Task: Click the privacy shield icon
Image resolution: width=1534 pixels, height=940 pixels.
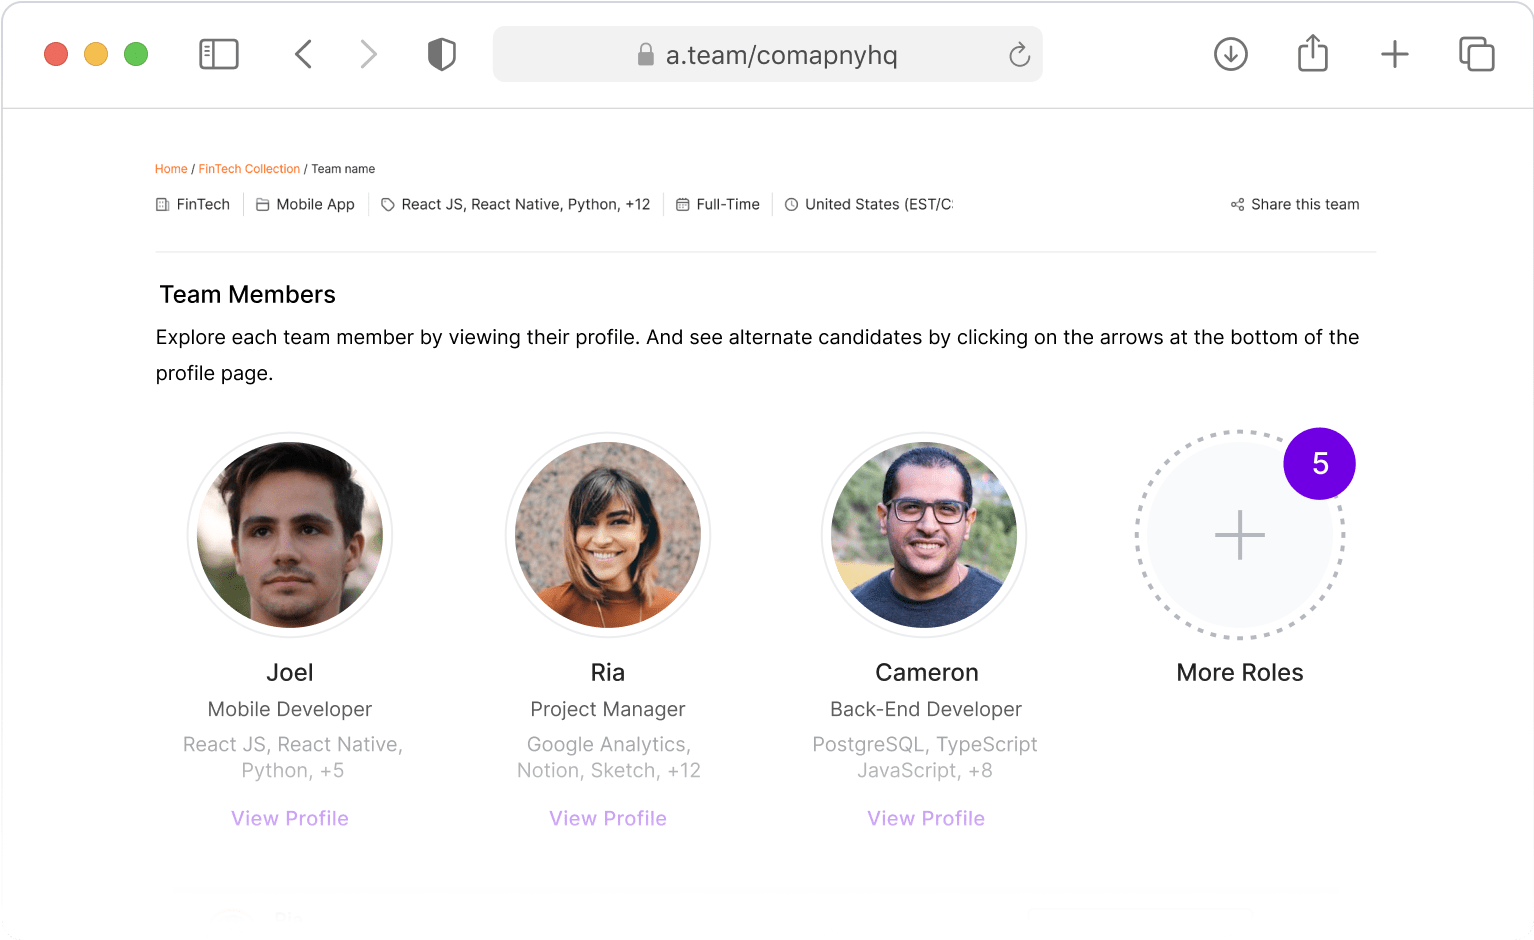Action: point(441,54)
